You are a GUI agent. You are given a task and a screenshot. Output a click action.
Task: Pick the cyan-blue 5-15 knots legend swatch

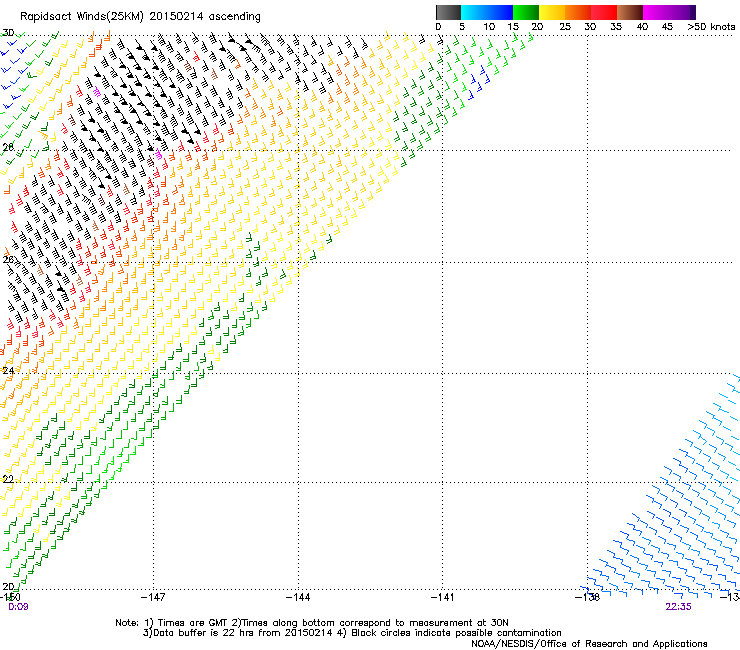coord(487,12)
